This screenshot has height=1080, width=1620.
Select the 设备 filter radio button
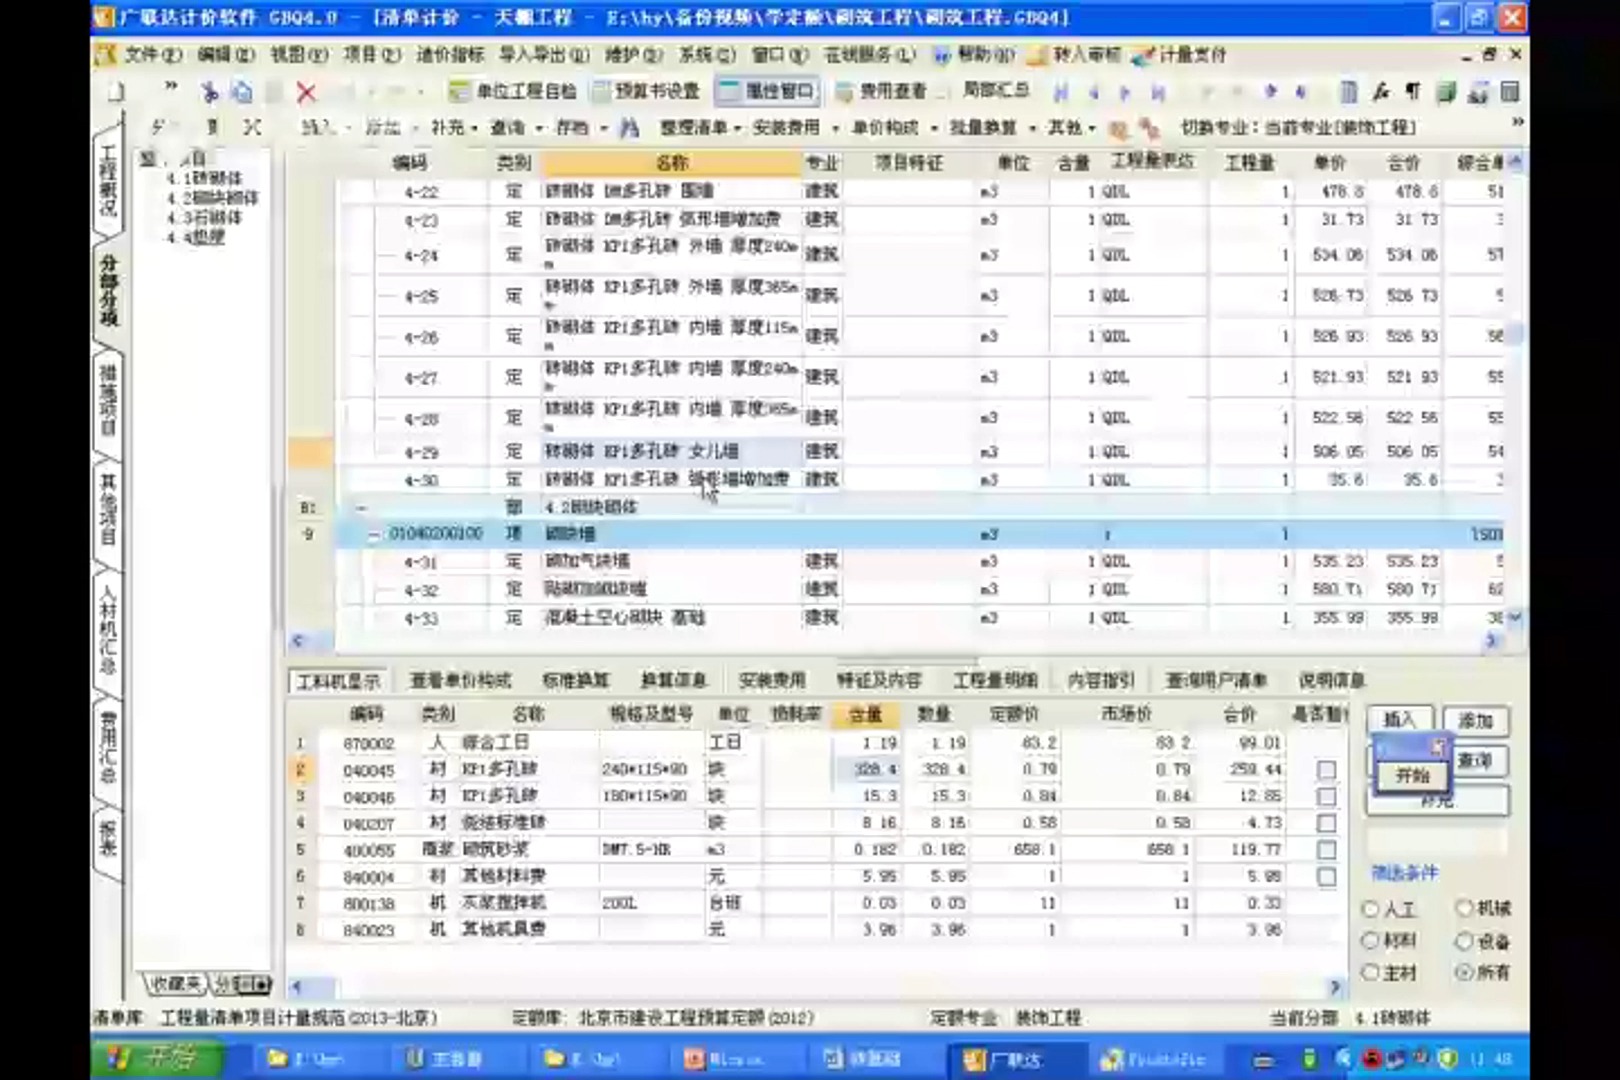click(1464, 941)
